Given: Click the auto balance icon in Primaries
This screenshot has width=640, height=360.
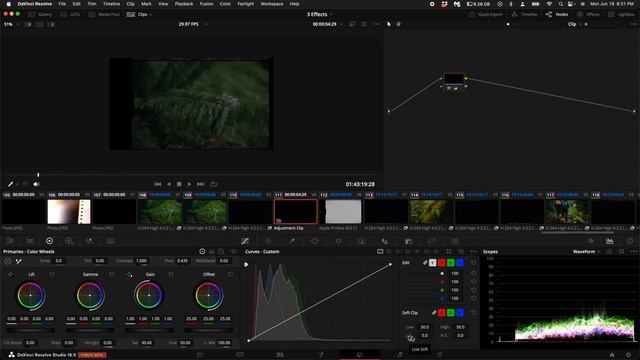Looking at the screenshot, I should [8, 261].
